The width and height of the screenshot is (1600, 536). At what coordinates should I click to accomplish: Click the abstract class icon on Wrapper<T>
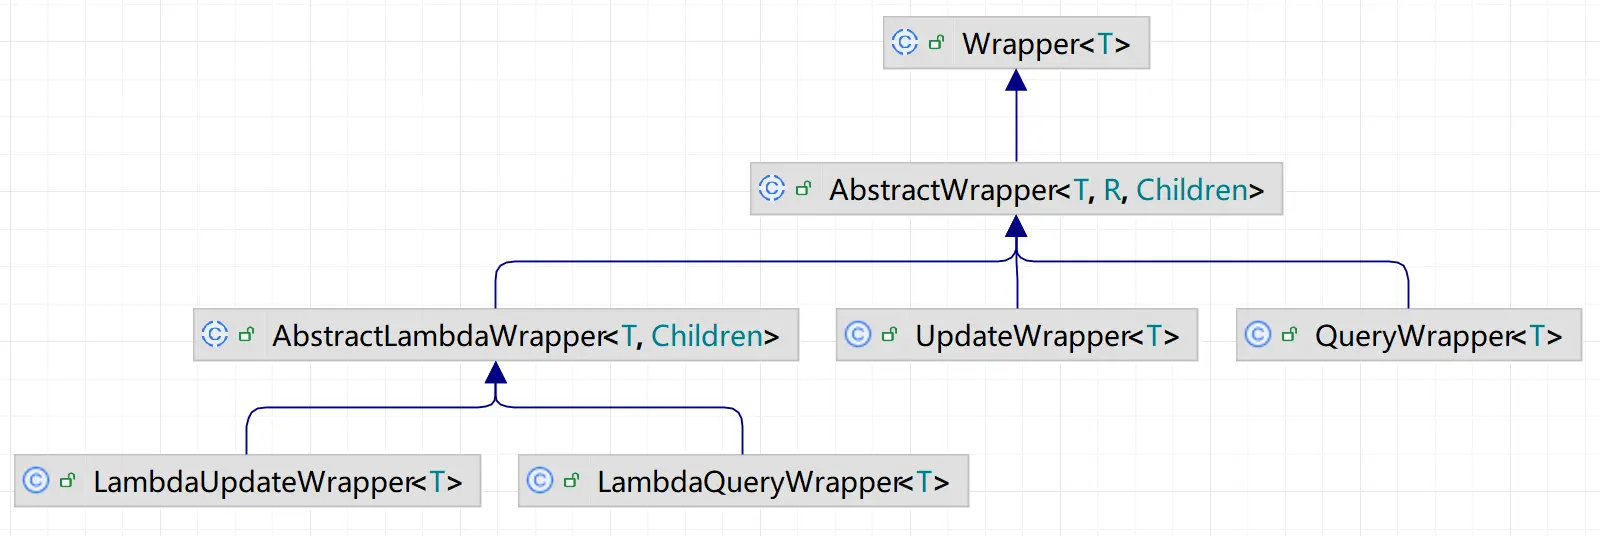904,42
